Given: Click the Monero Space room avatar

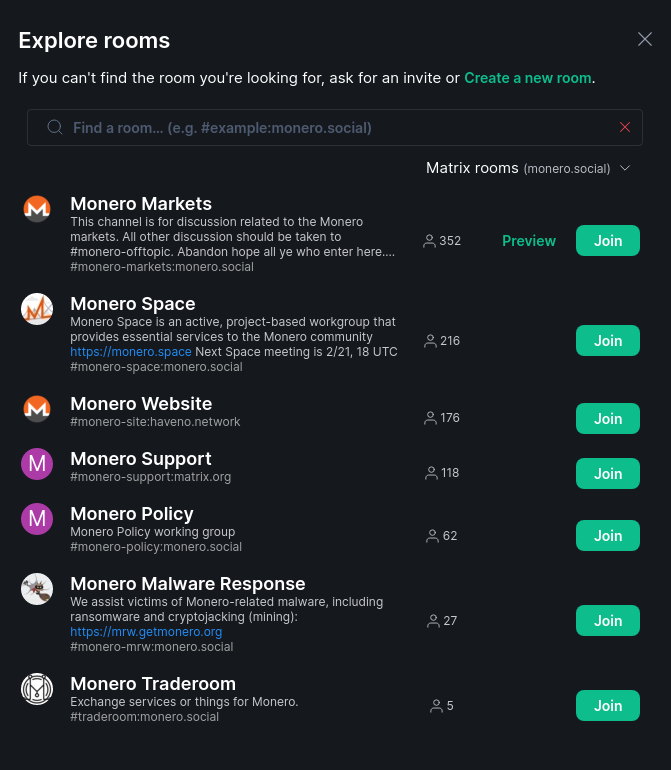Looking at the screenshot, I should 37,309.
